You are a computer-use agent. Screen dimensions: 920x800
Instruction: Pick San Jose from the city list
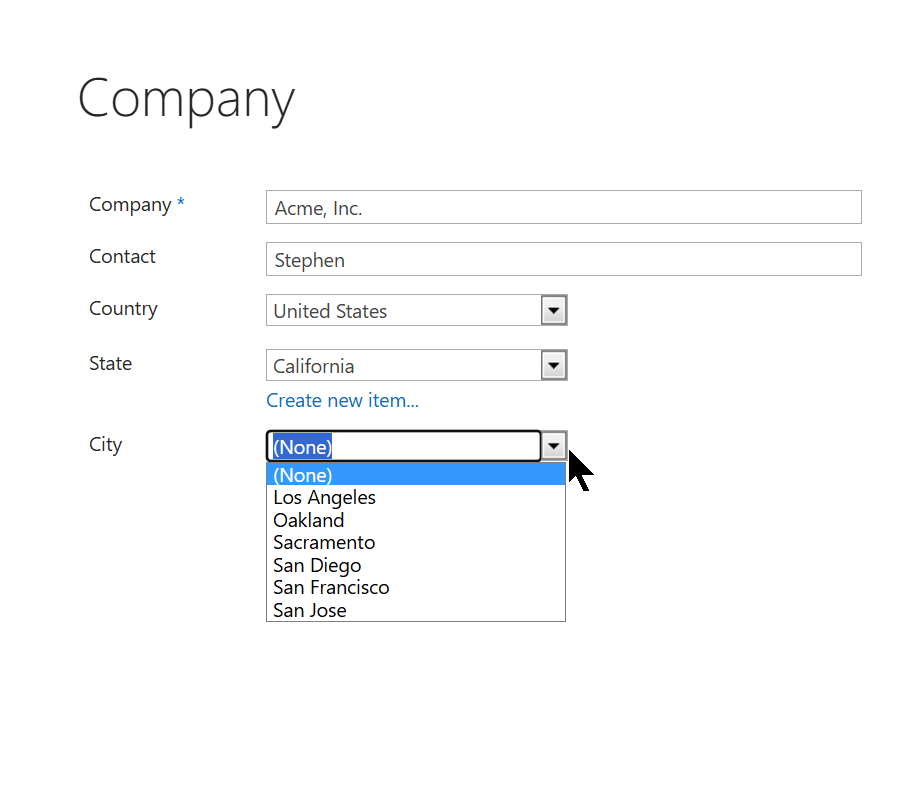click(415, 610)
